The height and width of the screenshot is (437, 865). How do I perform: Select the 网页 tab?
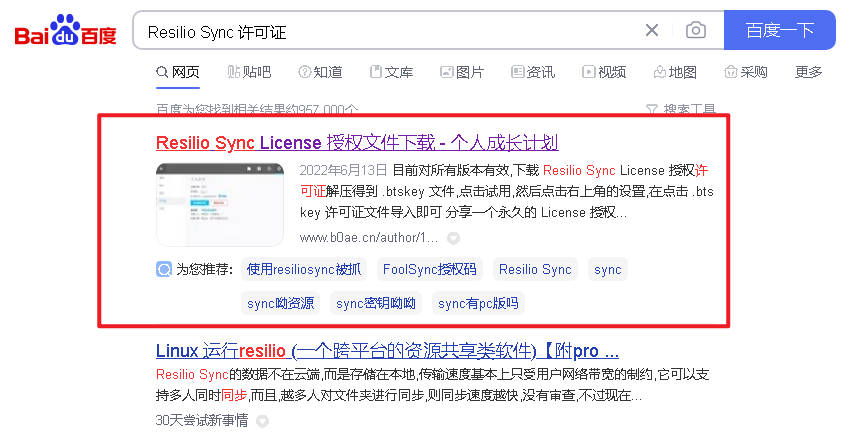pos(178,72)
